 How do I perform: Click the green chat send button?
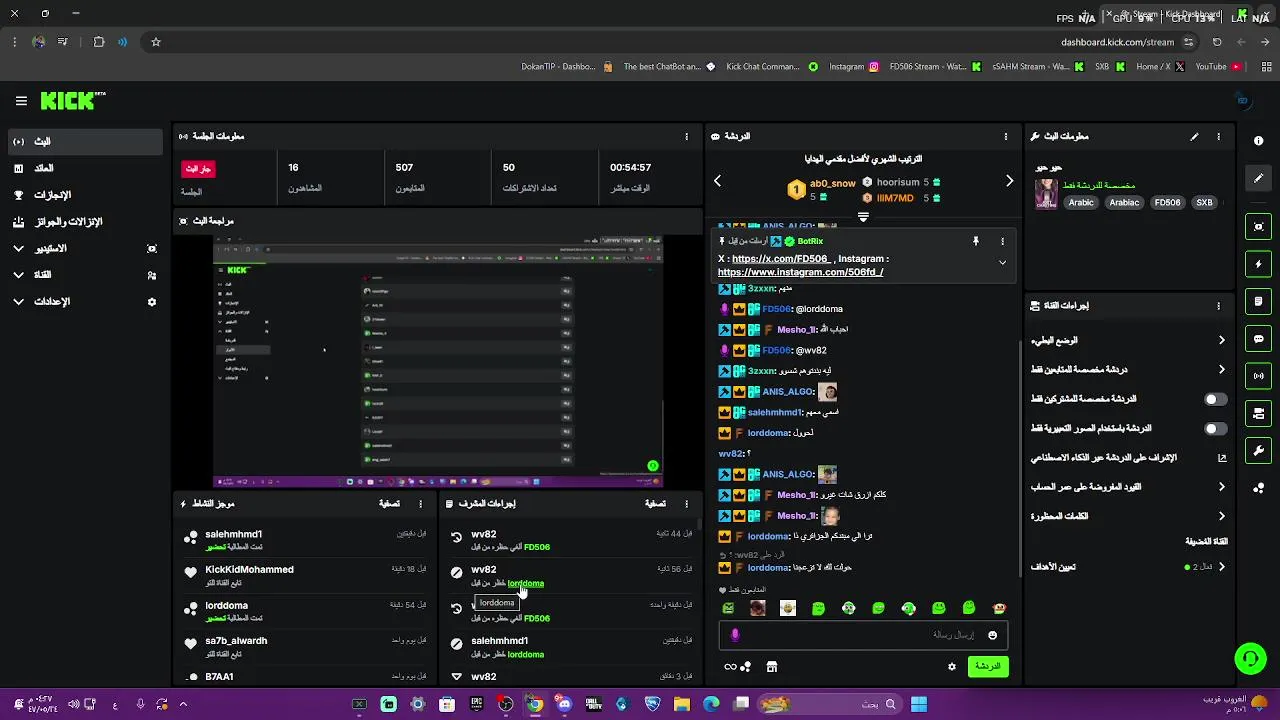tap(988, 666)
